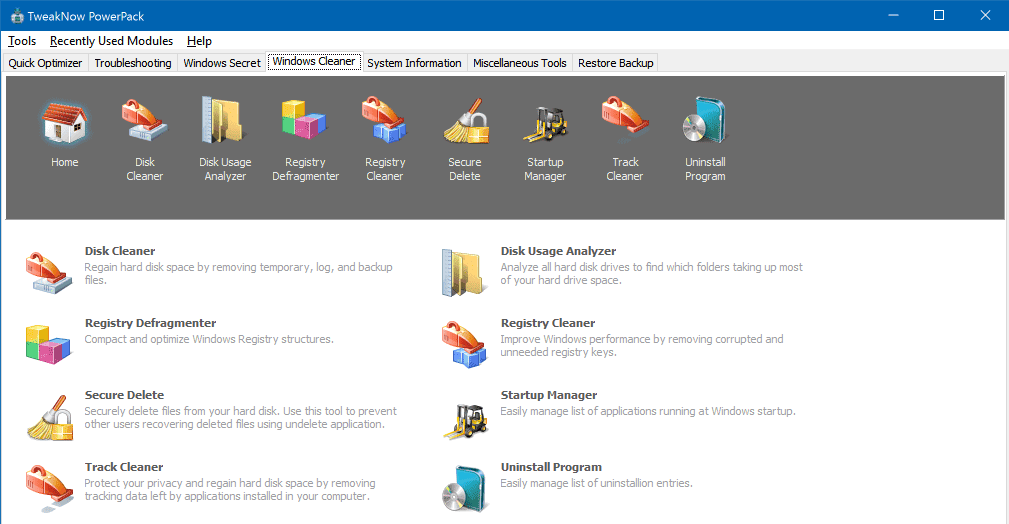The height and width of the screenshot is (524, 1009).
Task: Click Registry Cleaner icon in the list
Action: click(465, 345)
